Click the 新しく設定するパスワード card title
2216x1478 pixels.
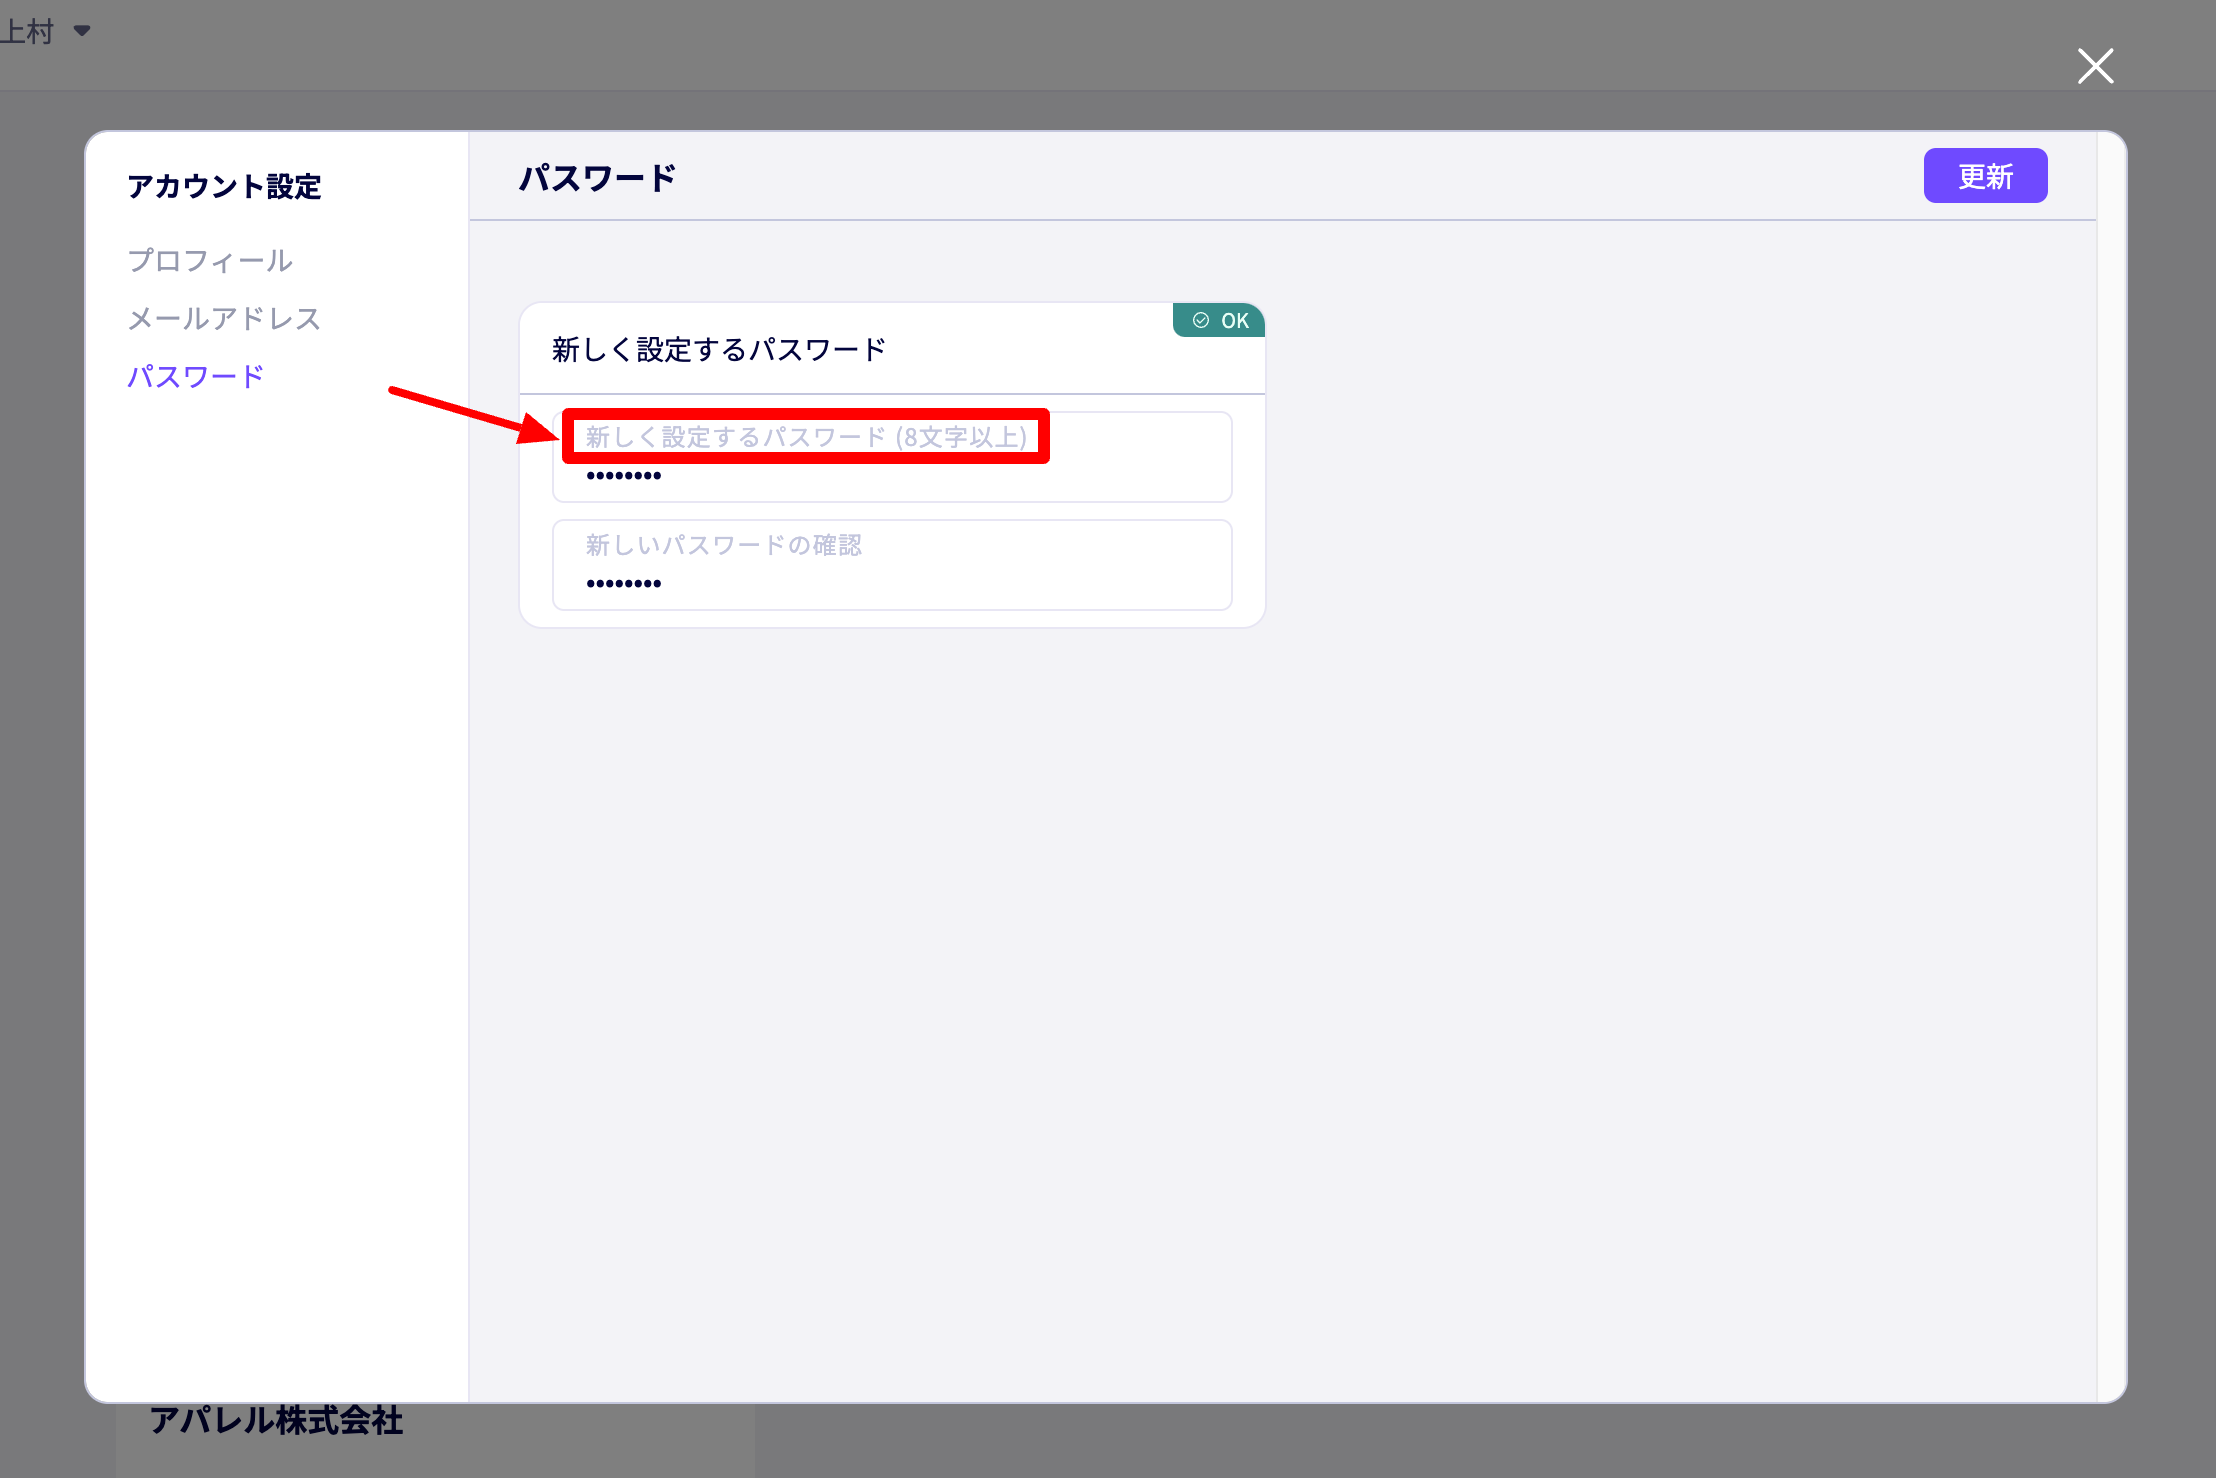pyautogui.click(x=719, y=350)
